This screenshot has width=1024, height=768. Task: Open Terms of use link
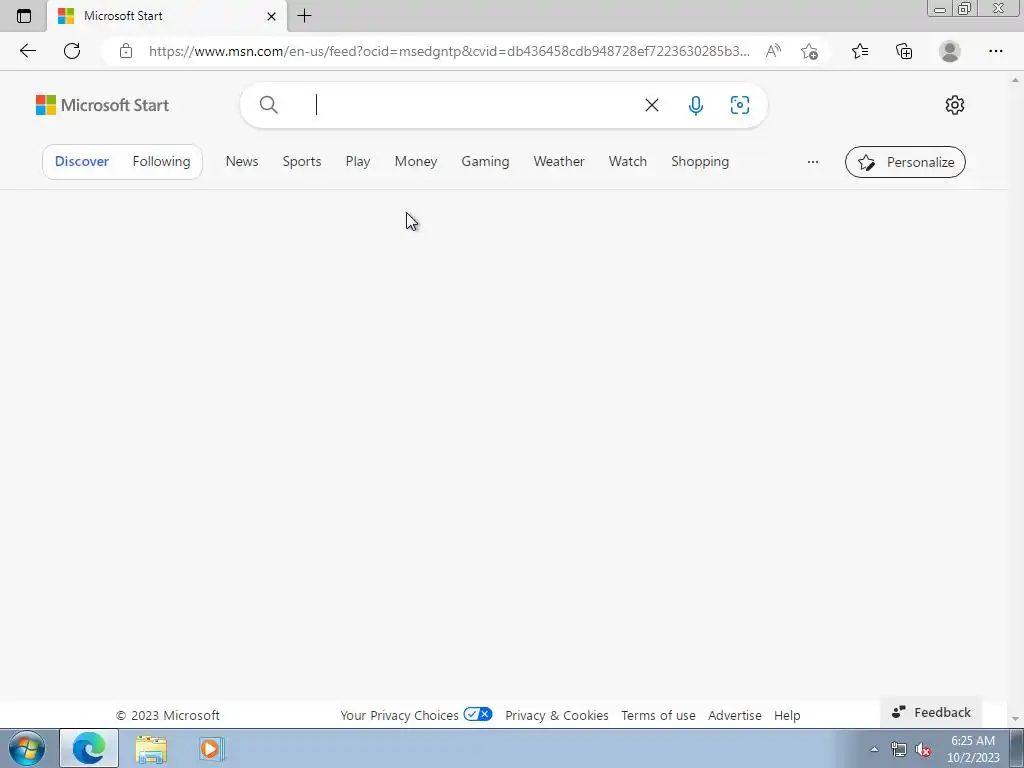point(658,715)
